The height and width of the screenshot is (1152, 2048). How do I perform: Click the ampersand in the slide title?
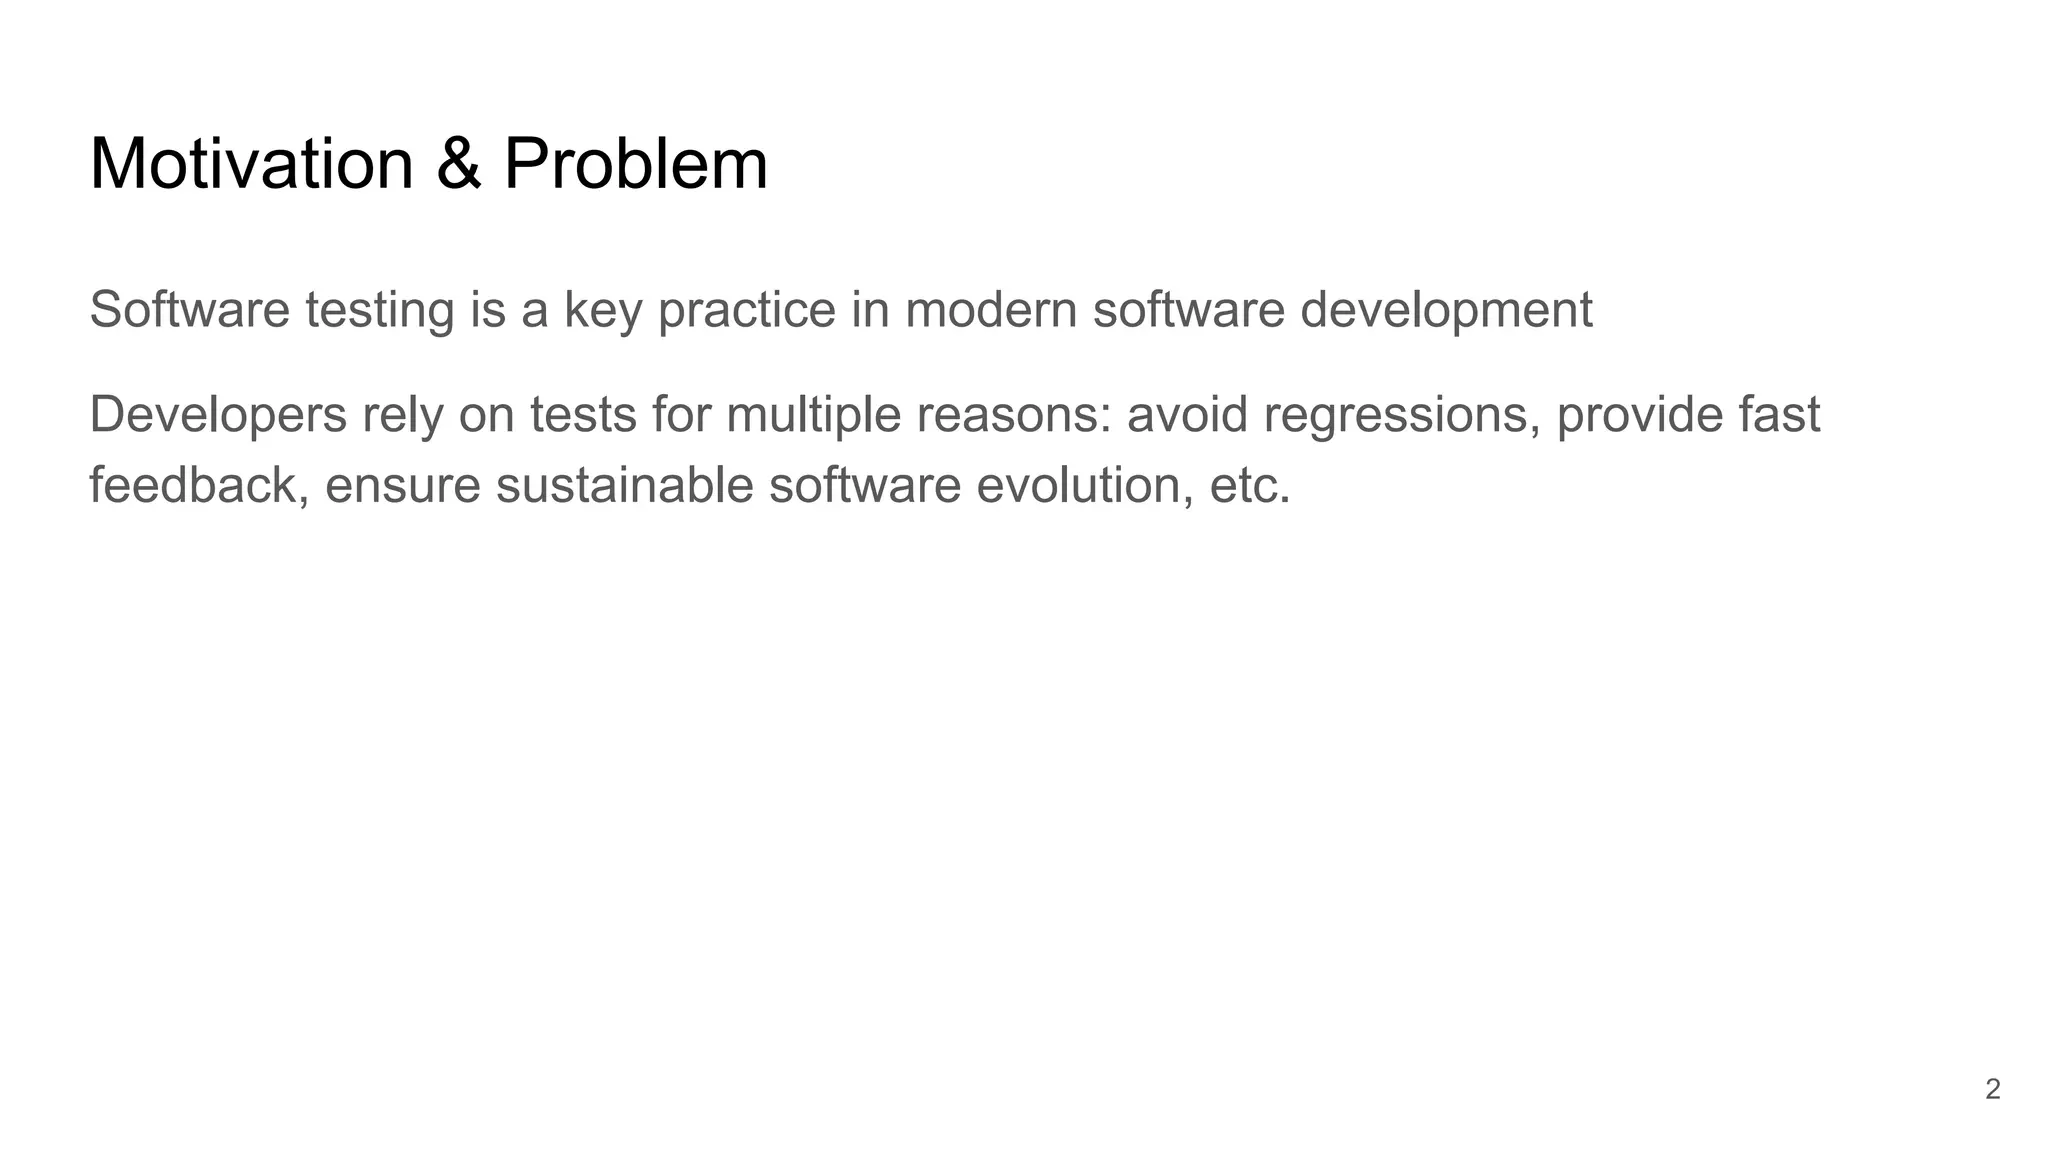pos(459,164)
